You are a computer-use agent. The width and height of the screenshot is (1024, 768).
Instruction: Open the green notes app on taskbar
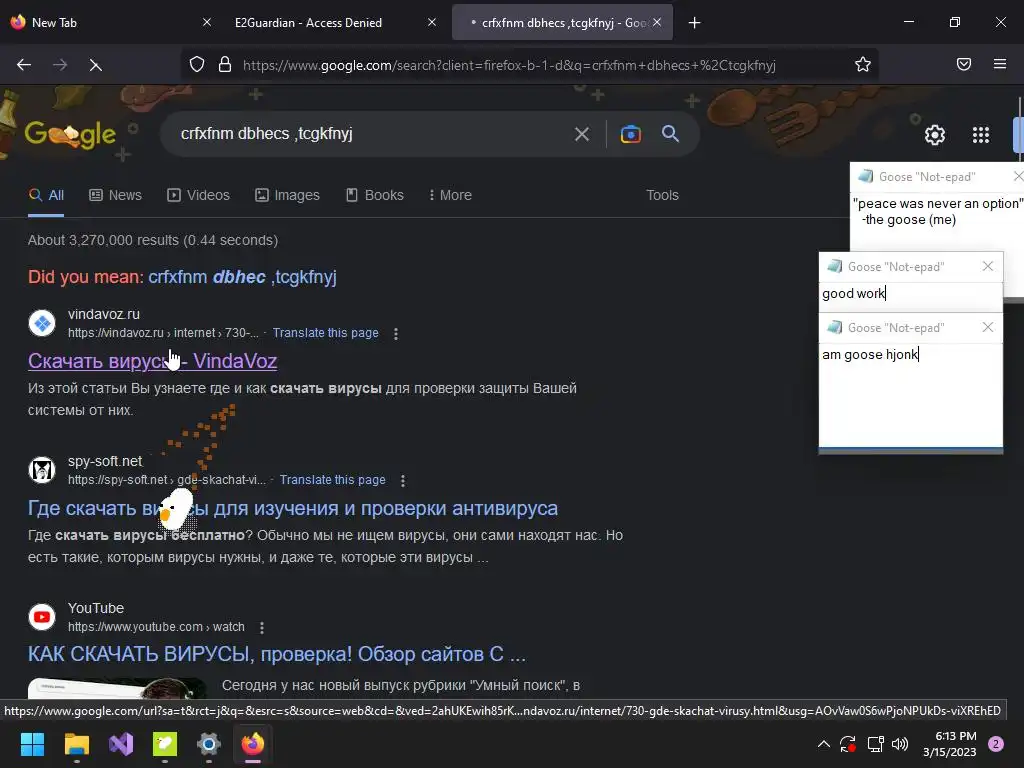(165, 744)
